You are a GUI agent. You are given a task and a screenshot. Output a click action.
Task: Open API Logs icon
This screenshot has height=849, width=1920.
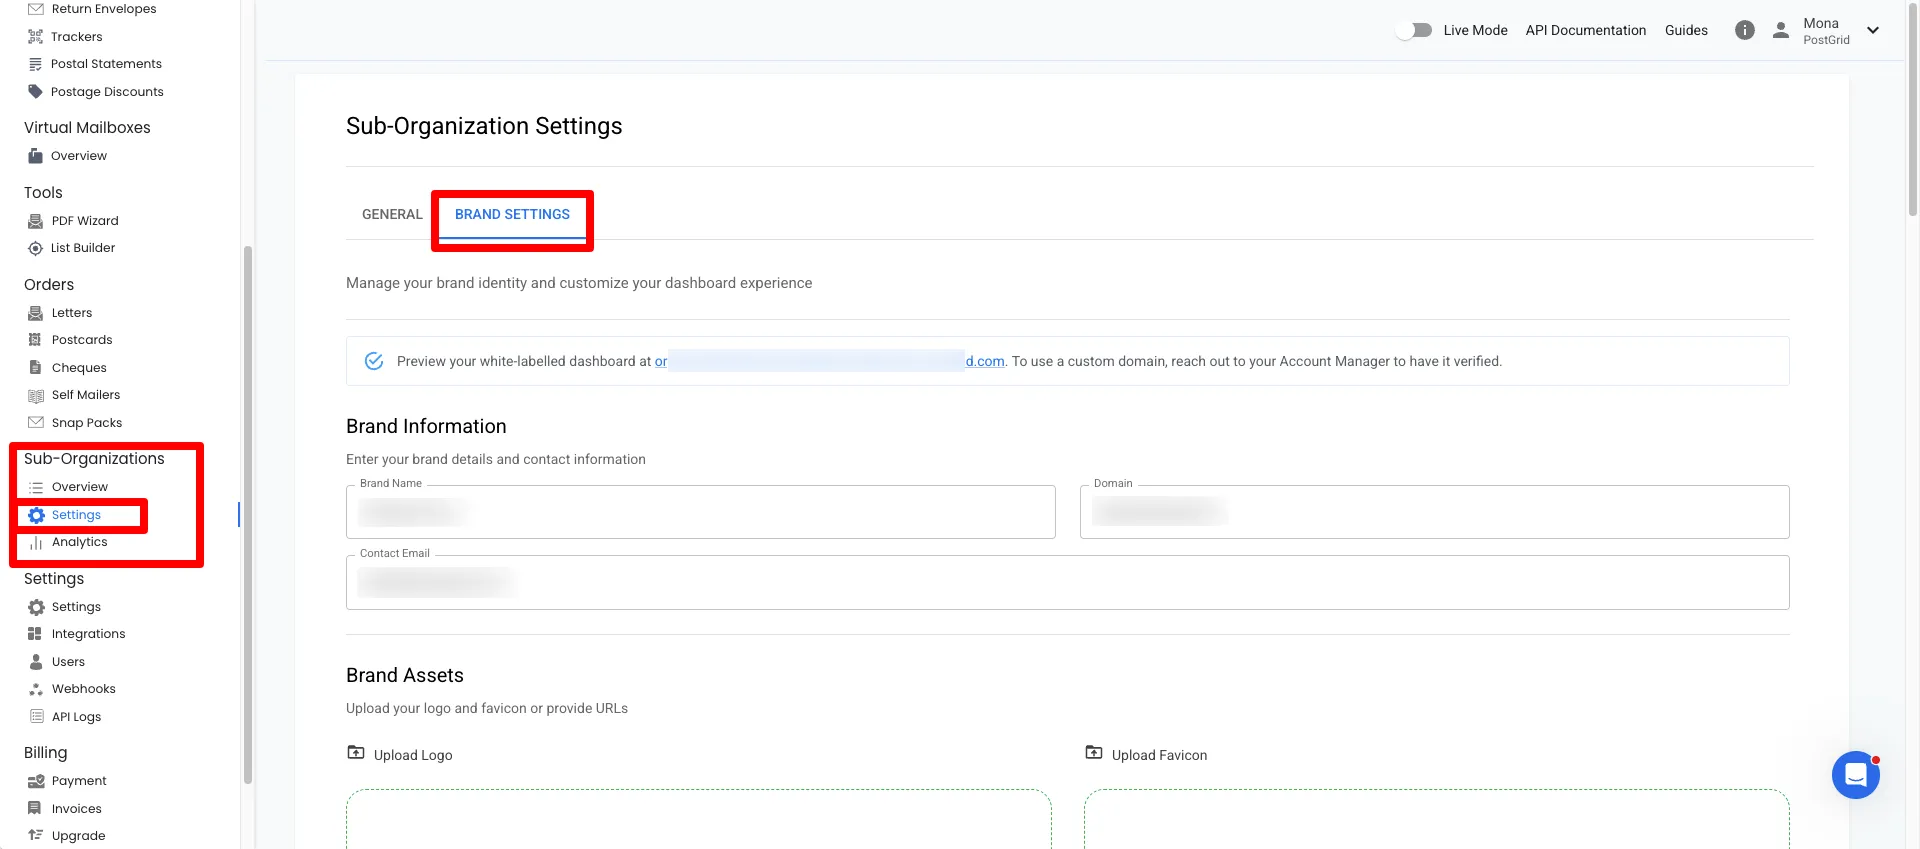coord(36,717)
